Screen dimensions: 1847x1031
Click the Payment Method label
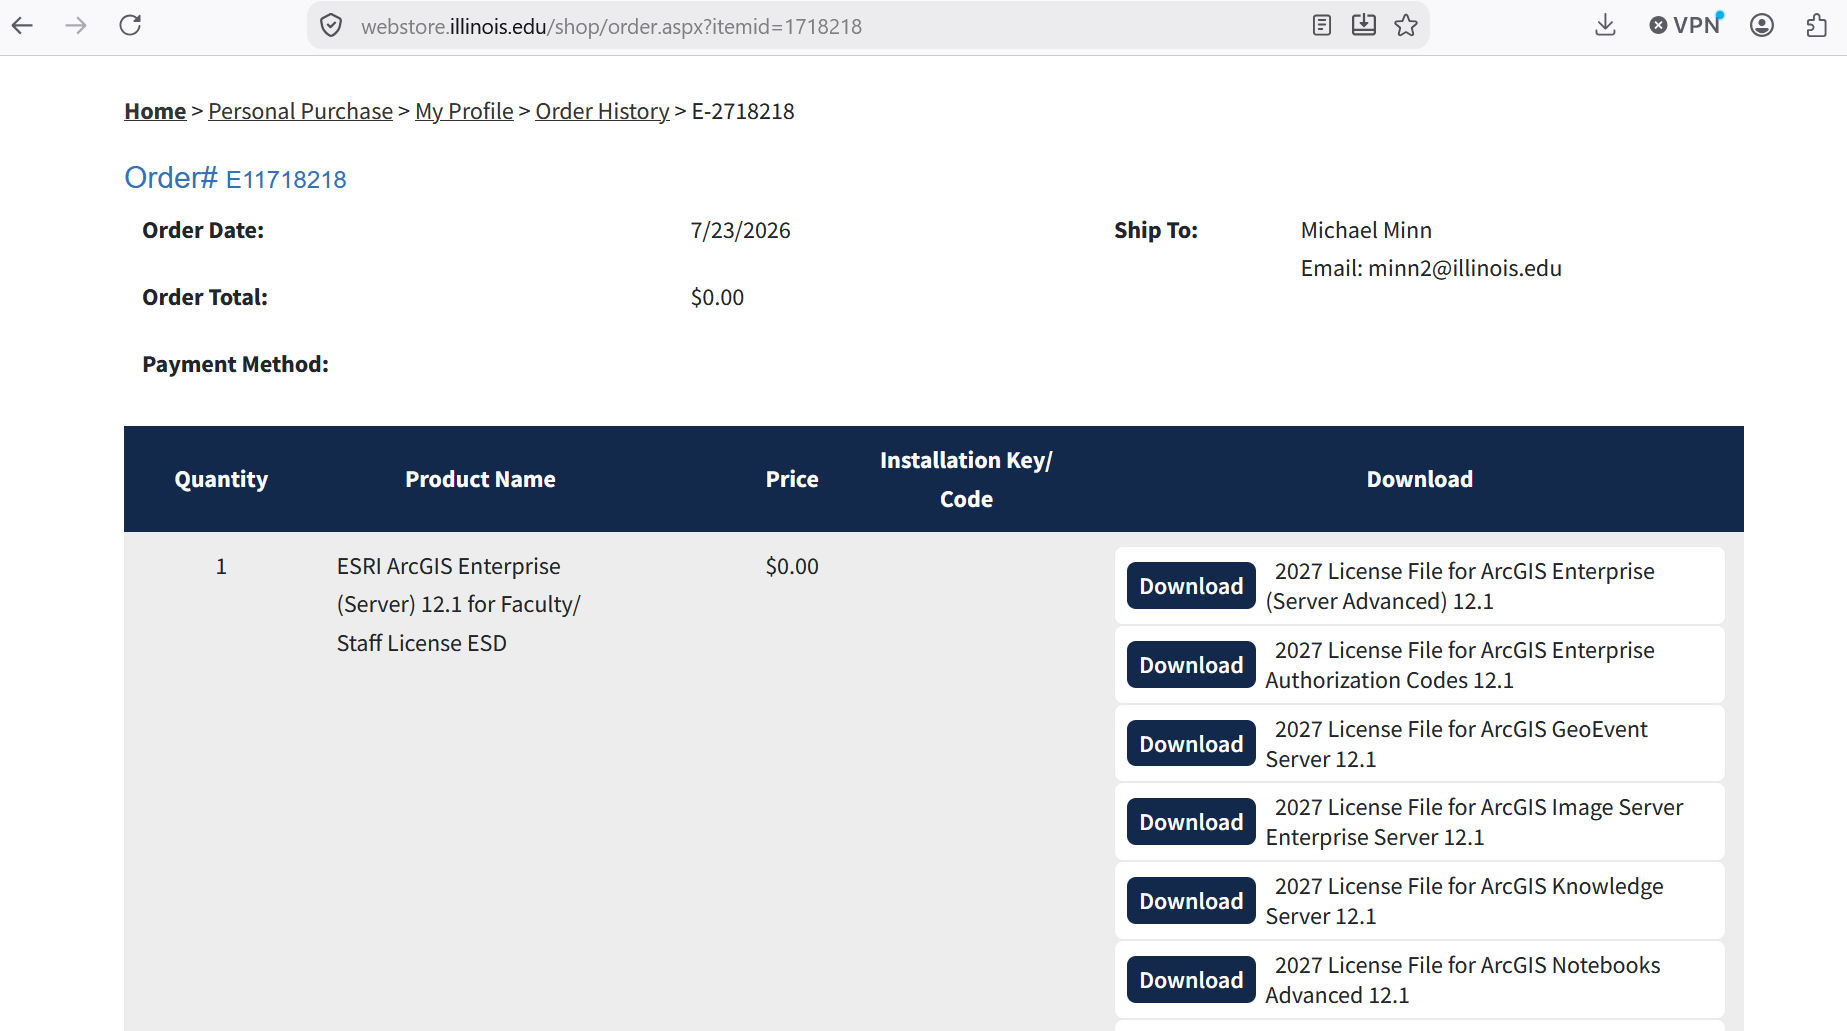pyautogui.click(x=235, y=365)
